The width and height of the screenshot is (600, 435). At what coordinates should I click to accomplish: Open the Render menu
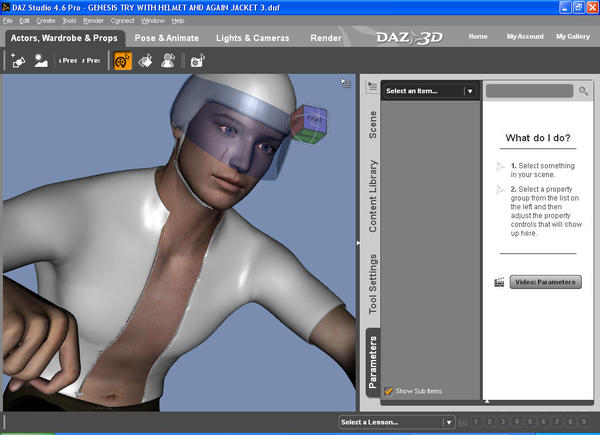(93, 21)
